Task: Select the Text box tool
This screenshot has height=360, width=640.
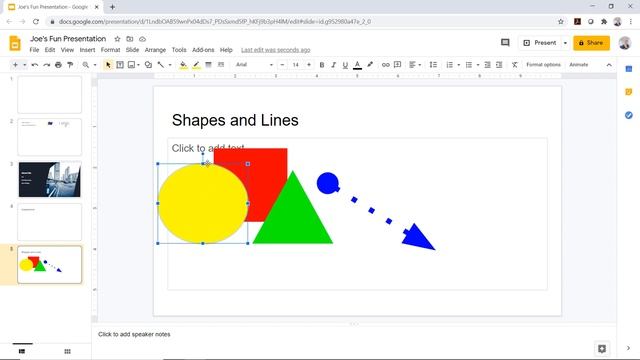Action: click(x=120, y=65)
